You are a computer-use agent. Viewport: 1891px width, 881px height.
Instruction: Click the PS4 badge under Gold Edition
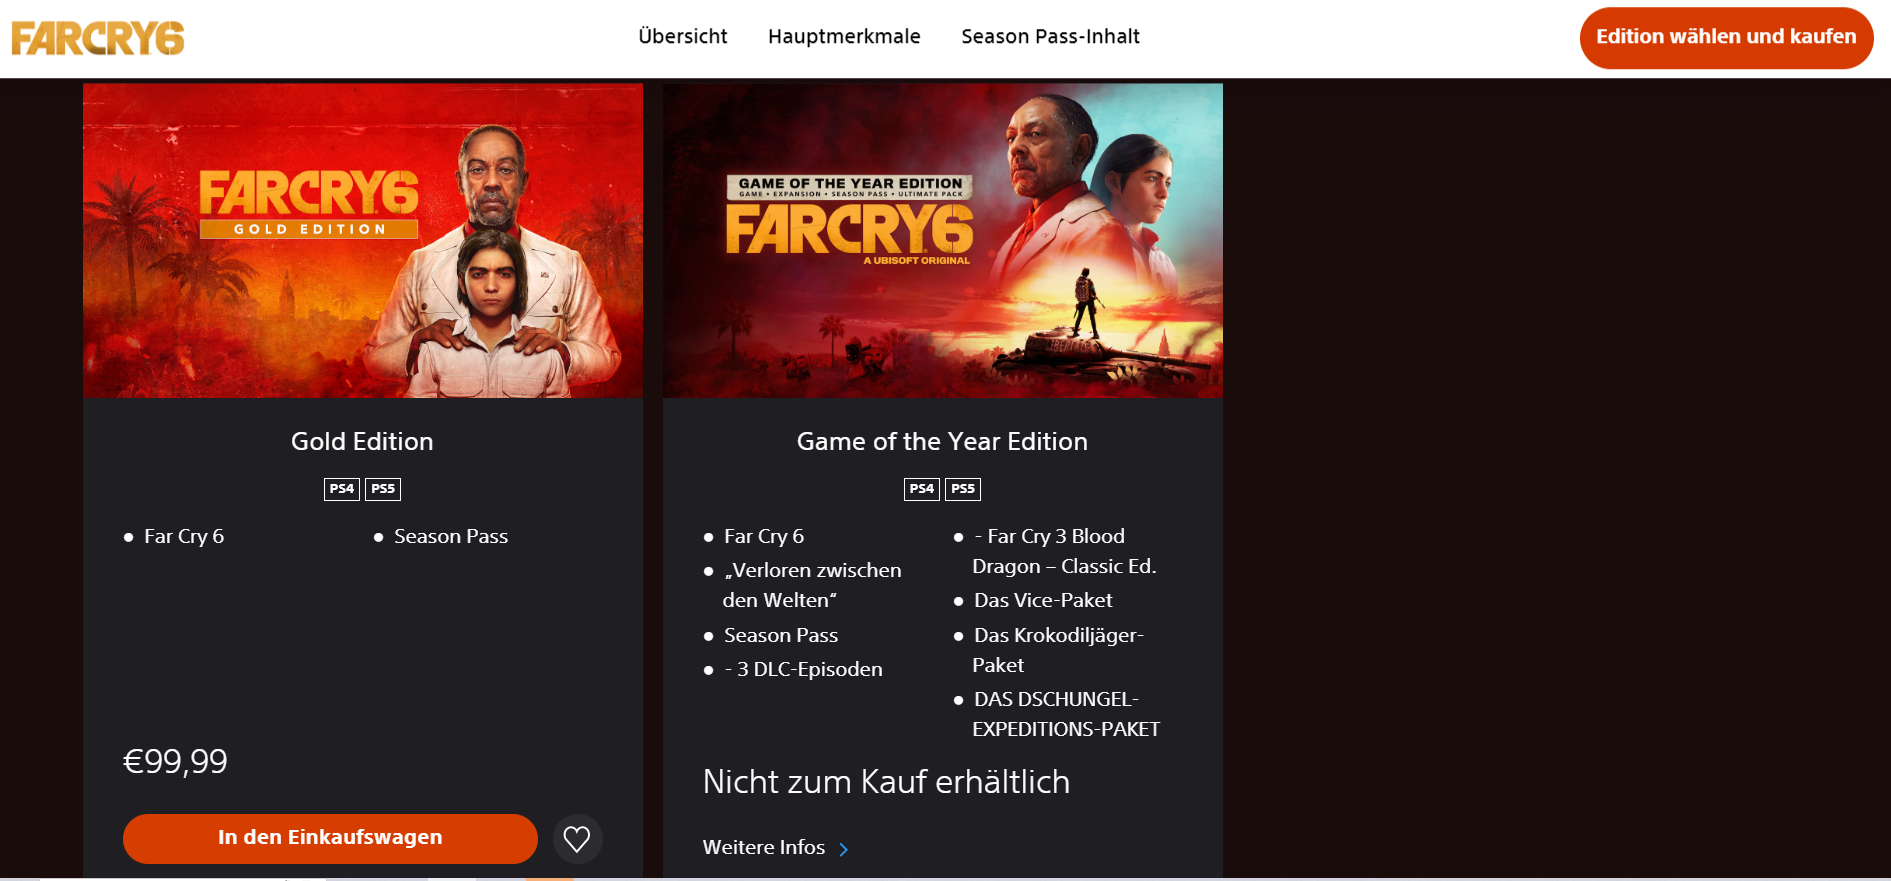tap(342, 489)
